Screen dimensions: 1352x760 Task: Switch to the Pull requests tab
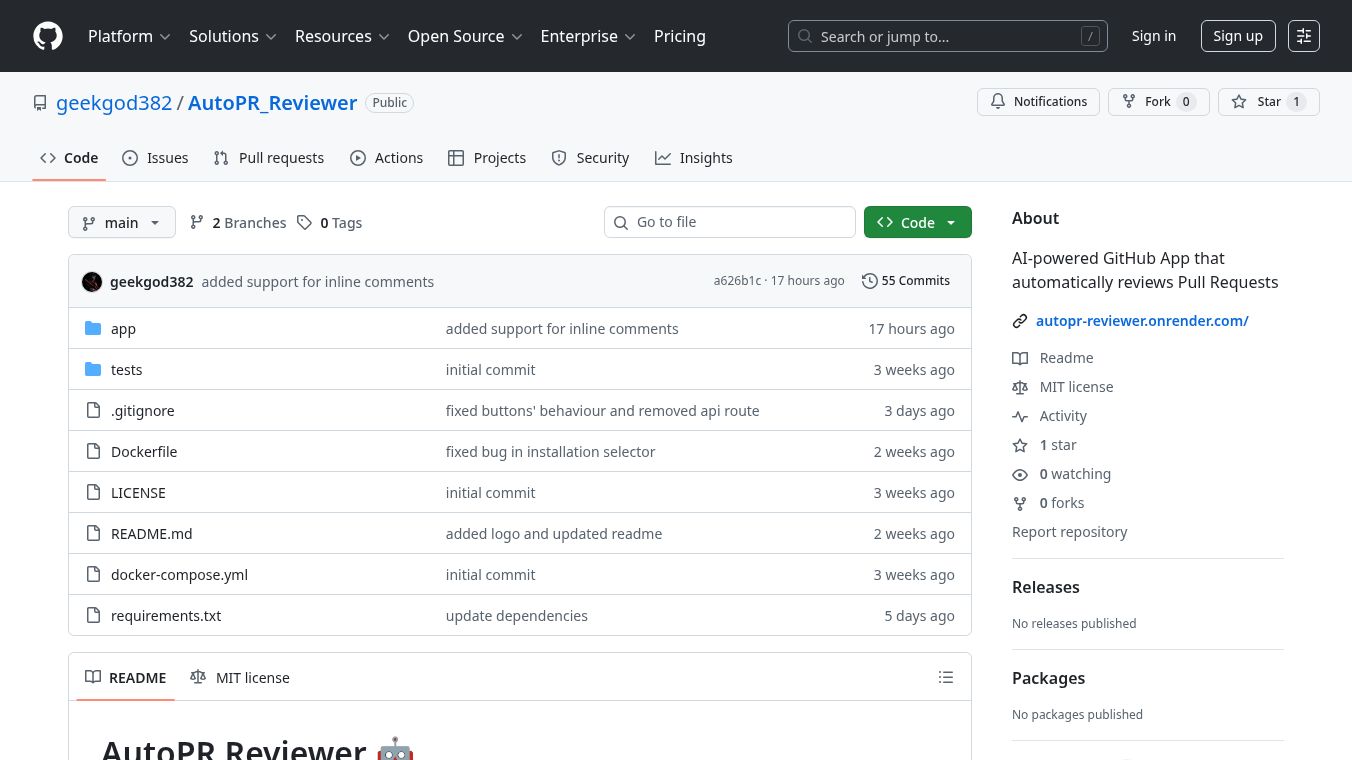269,158
